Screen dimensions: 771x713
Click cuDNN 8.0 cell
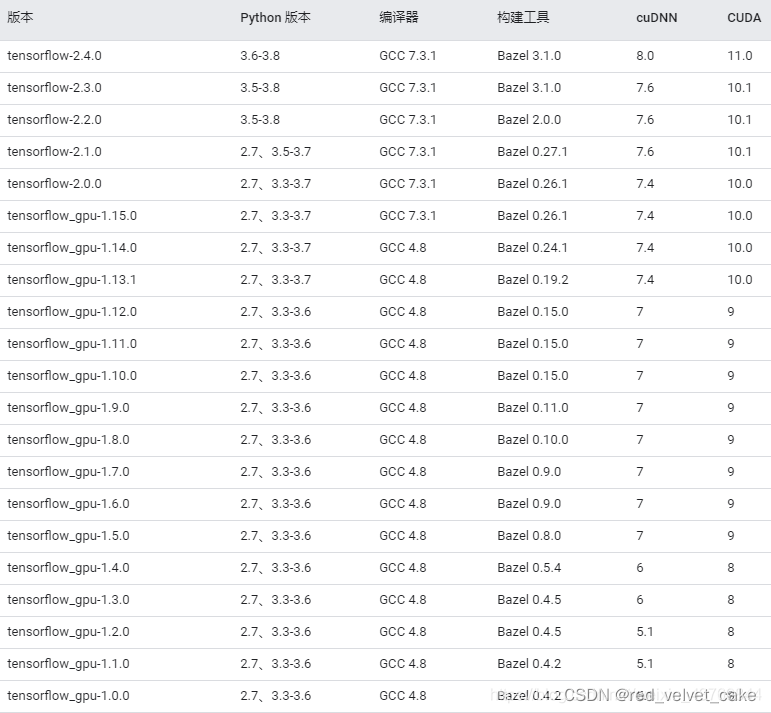tap(645, 56)
